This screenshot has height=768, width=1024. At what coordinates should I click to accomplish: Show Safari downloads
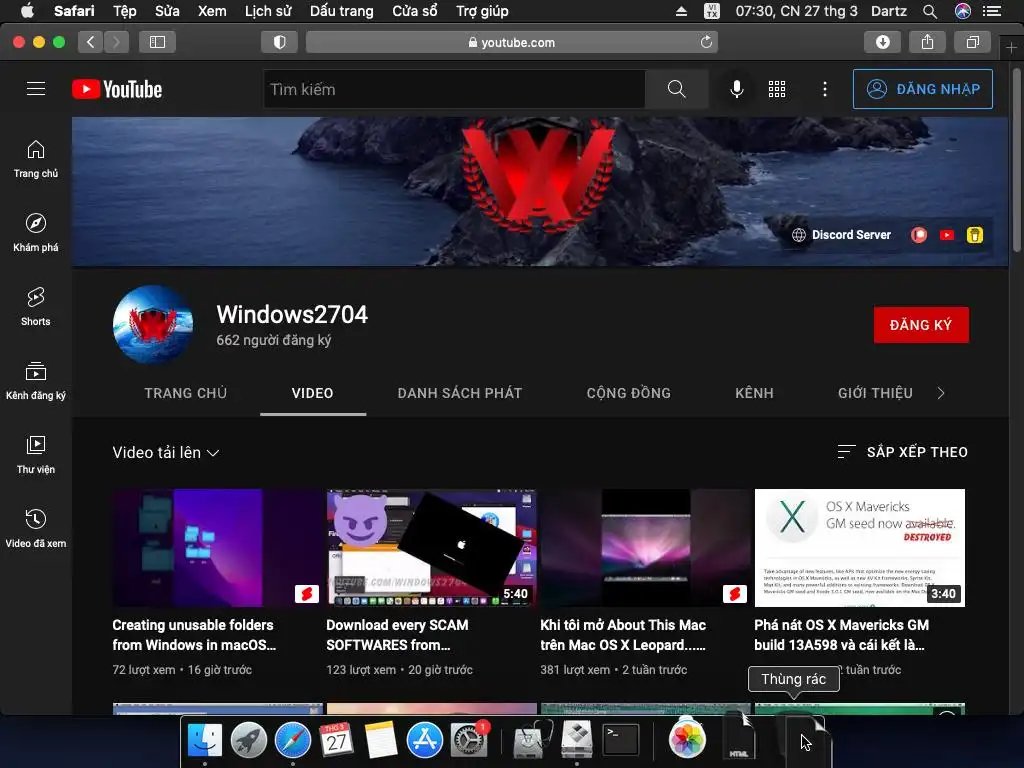882,42
